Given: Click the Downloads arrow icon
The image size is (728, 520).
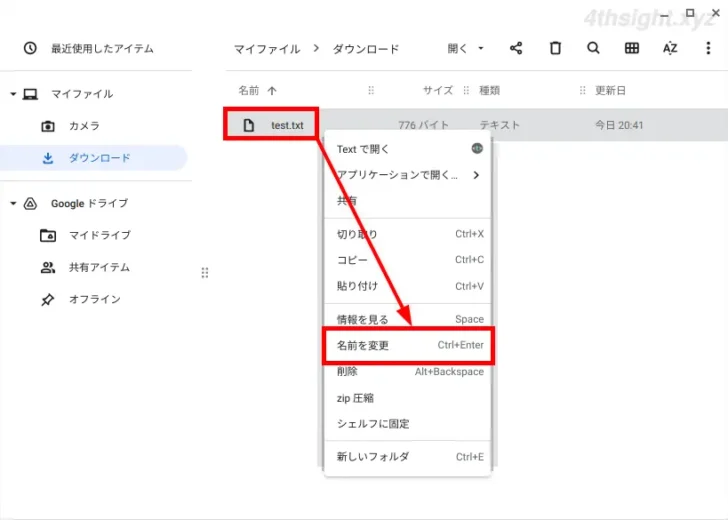Looking at the screenshot, I should coord(48,158).
